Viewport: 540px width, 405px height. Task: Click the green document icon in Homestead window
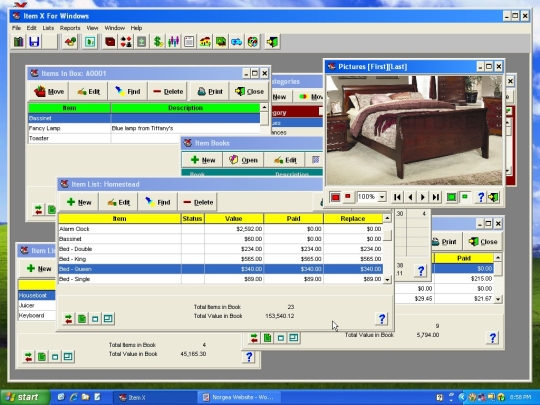click(x=82, y=319)
